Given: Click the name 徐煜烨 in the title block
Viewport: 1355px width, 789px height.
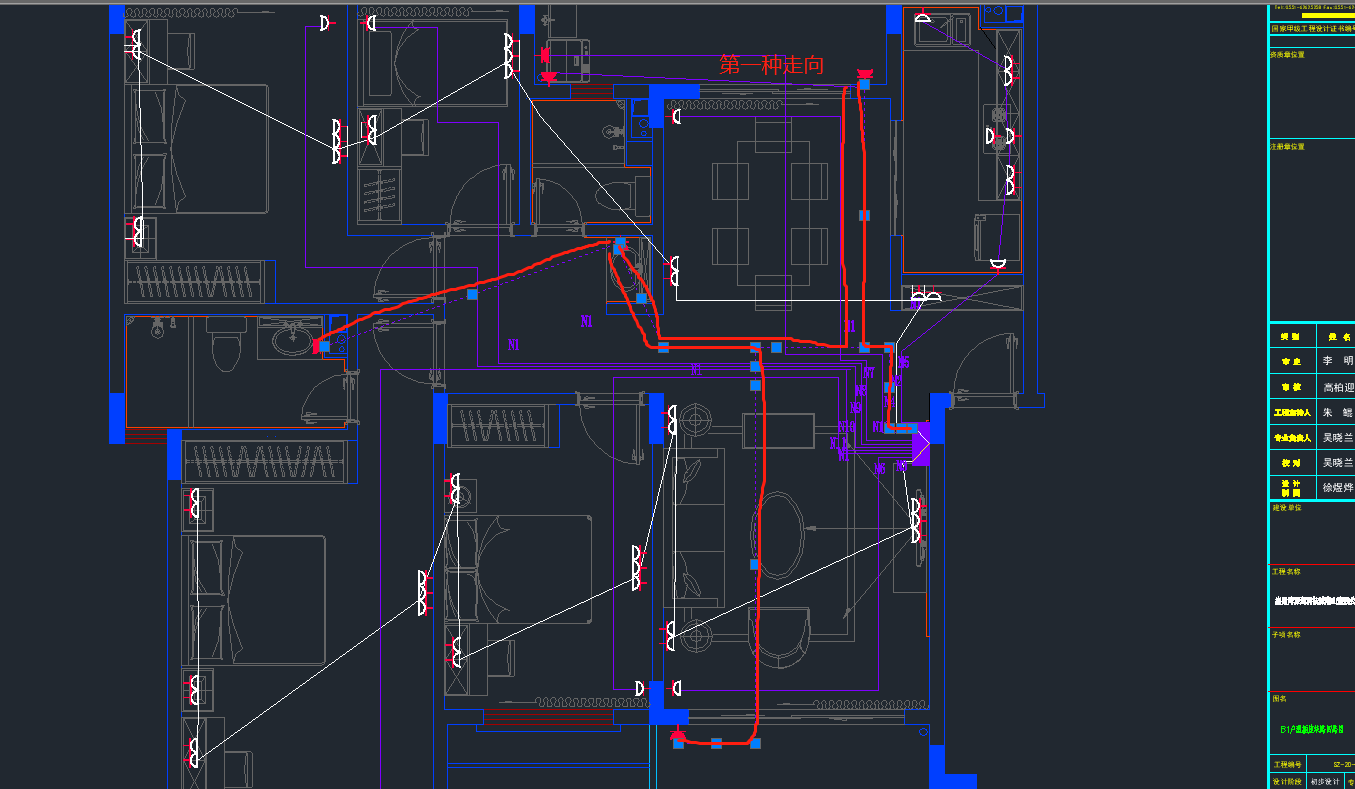Looking at the screenshot, I should [1338, 488].
